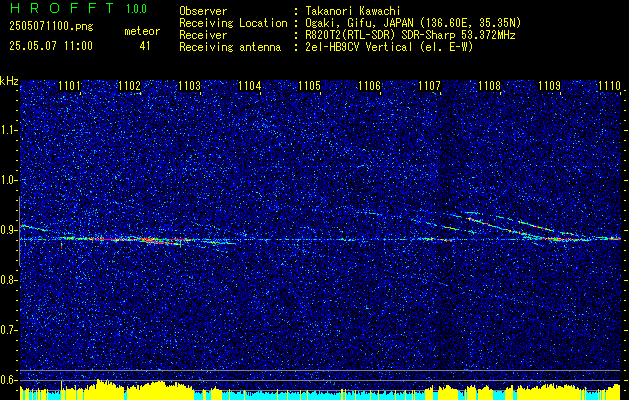The height and width of the screenshot is (400, 629).
Task: Click the 0.7 frequency axis label
Action: (x=8, y=330)
